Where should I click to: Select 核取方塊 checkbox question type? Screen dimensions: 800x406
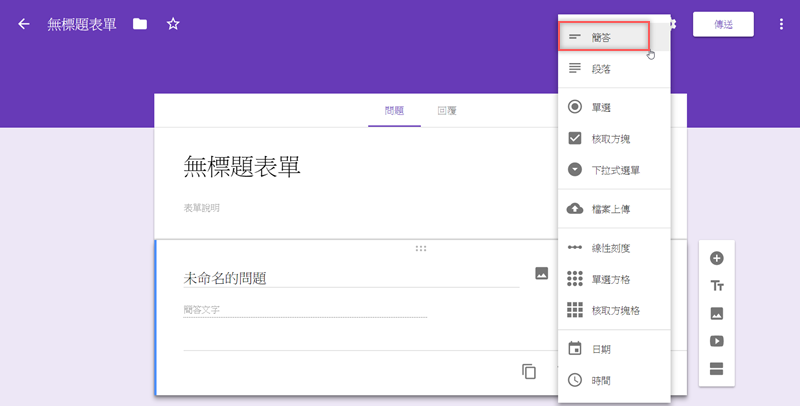[x=609, y=139]
